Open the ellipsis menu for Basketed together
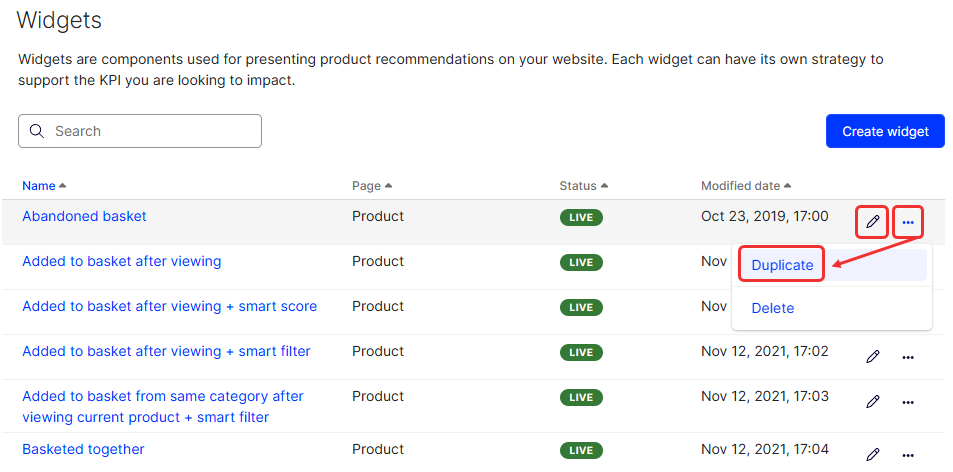 pyautogui.click(x=908, y=456)
